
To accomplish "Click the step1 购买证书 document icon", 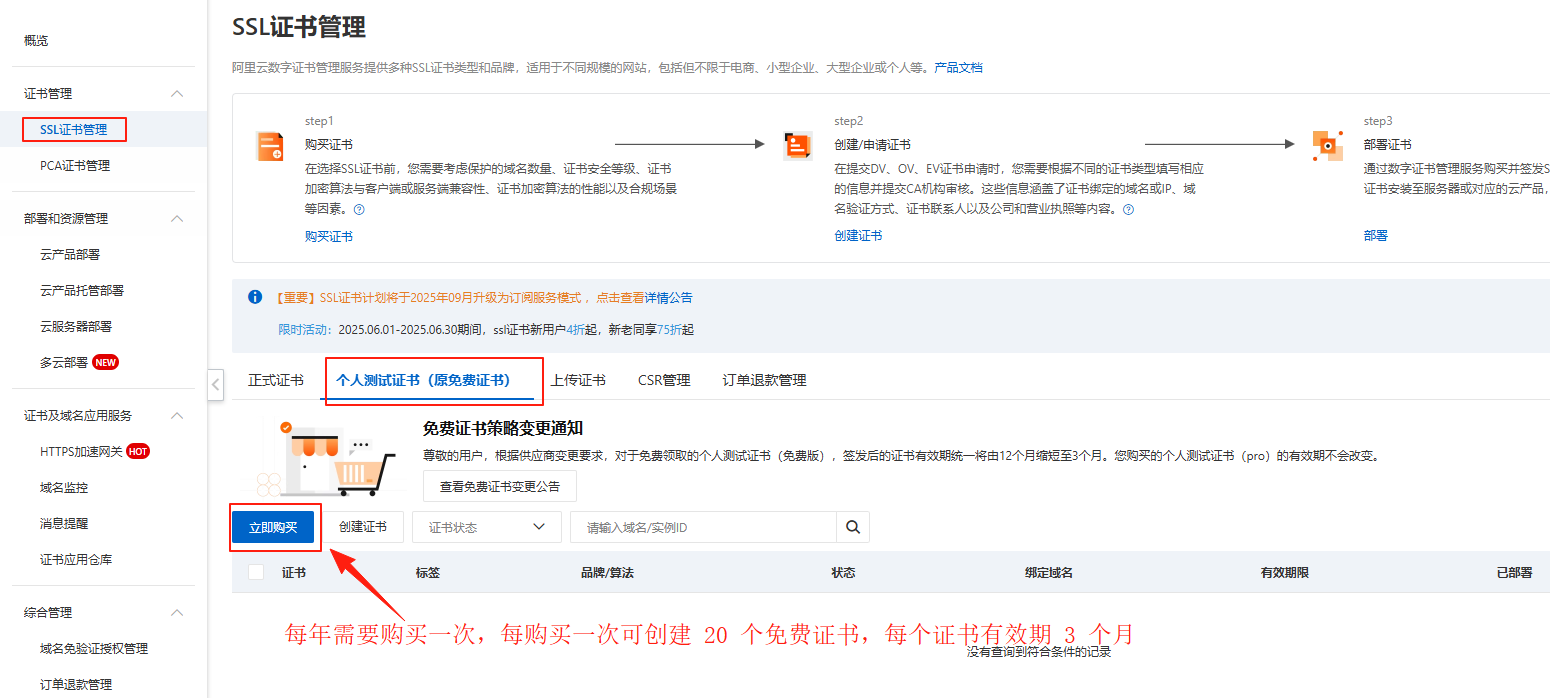I will [x=270, y=146].
